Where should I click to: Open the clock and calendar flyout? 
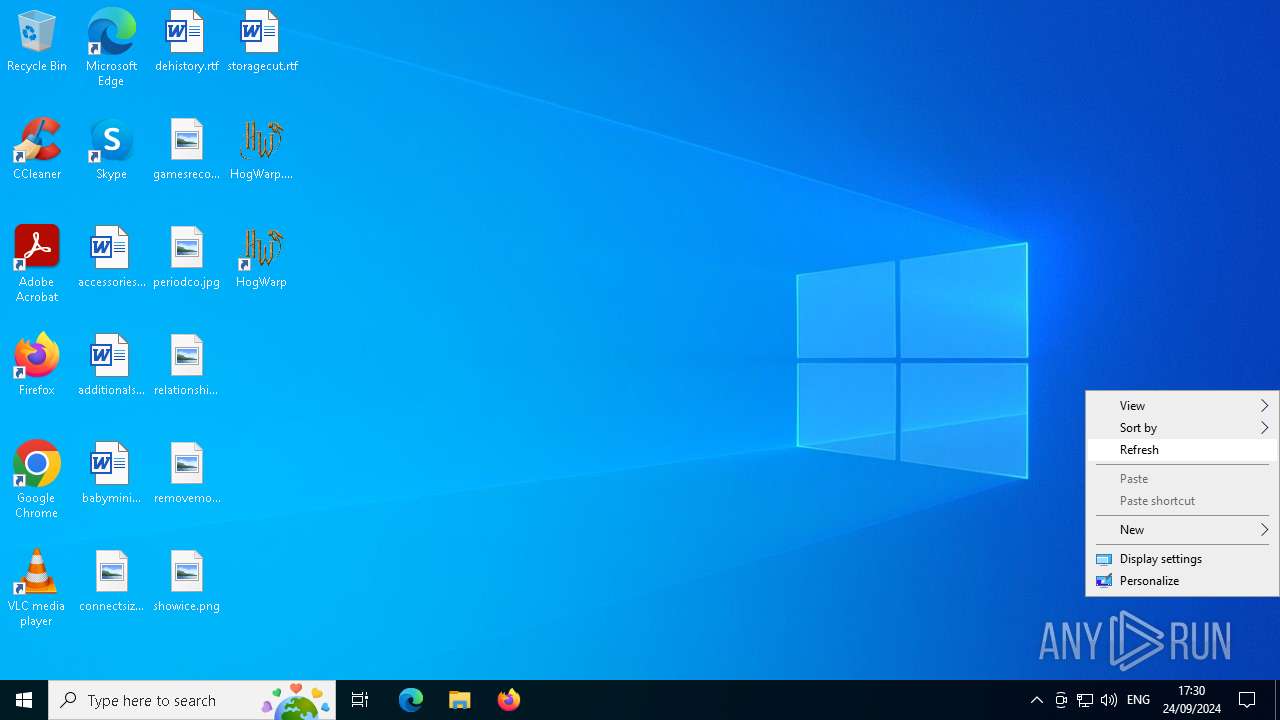[1192, 700]
